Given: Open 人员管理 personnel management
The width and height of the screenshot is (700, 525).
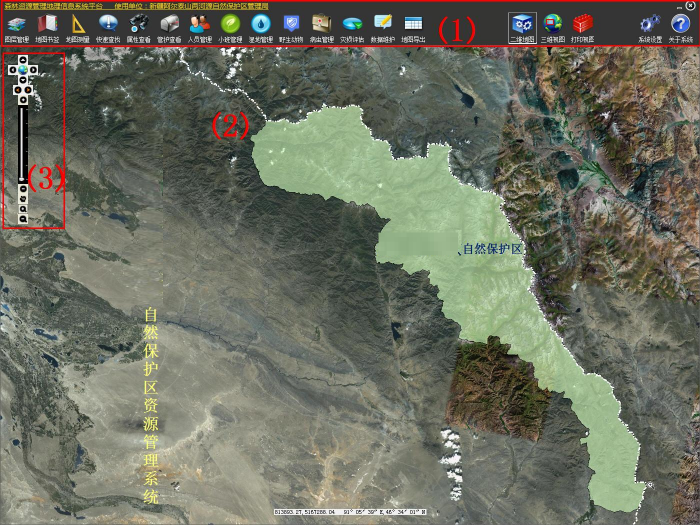Looking at the screenshot, I should tap(199, 26).
